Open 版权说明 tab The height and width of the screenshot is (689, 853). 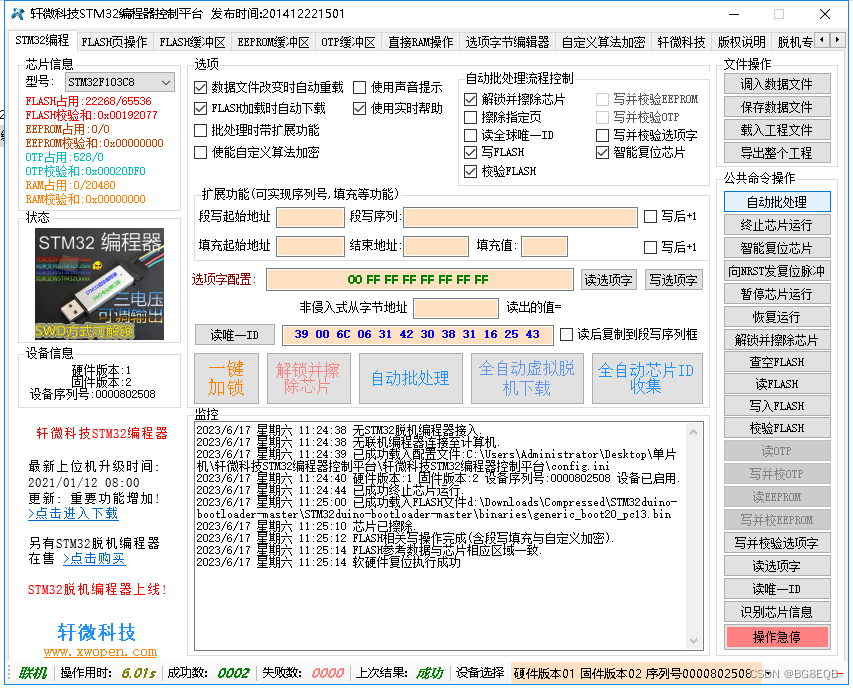pyautogui.click(x=741, y=42)
